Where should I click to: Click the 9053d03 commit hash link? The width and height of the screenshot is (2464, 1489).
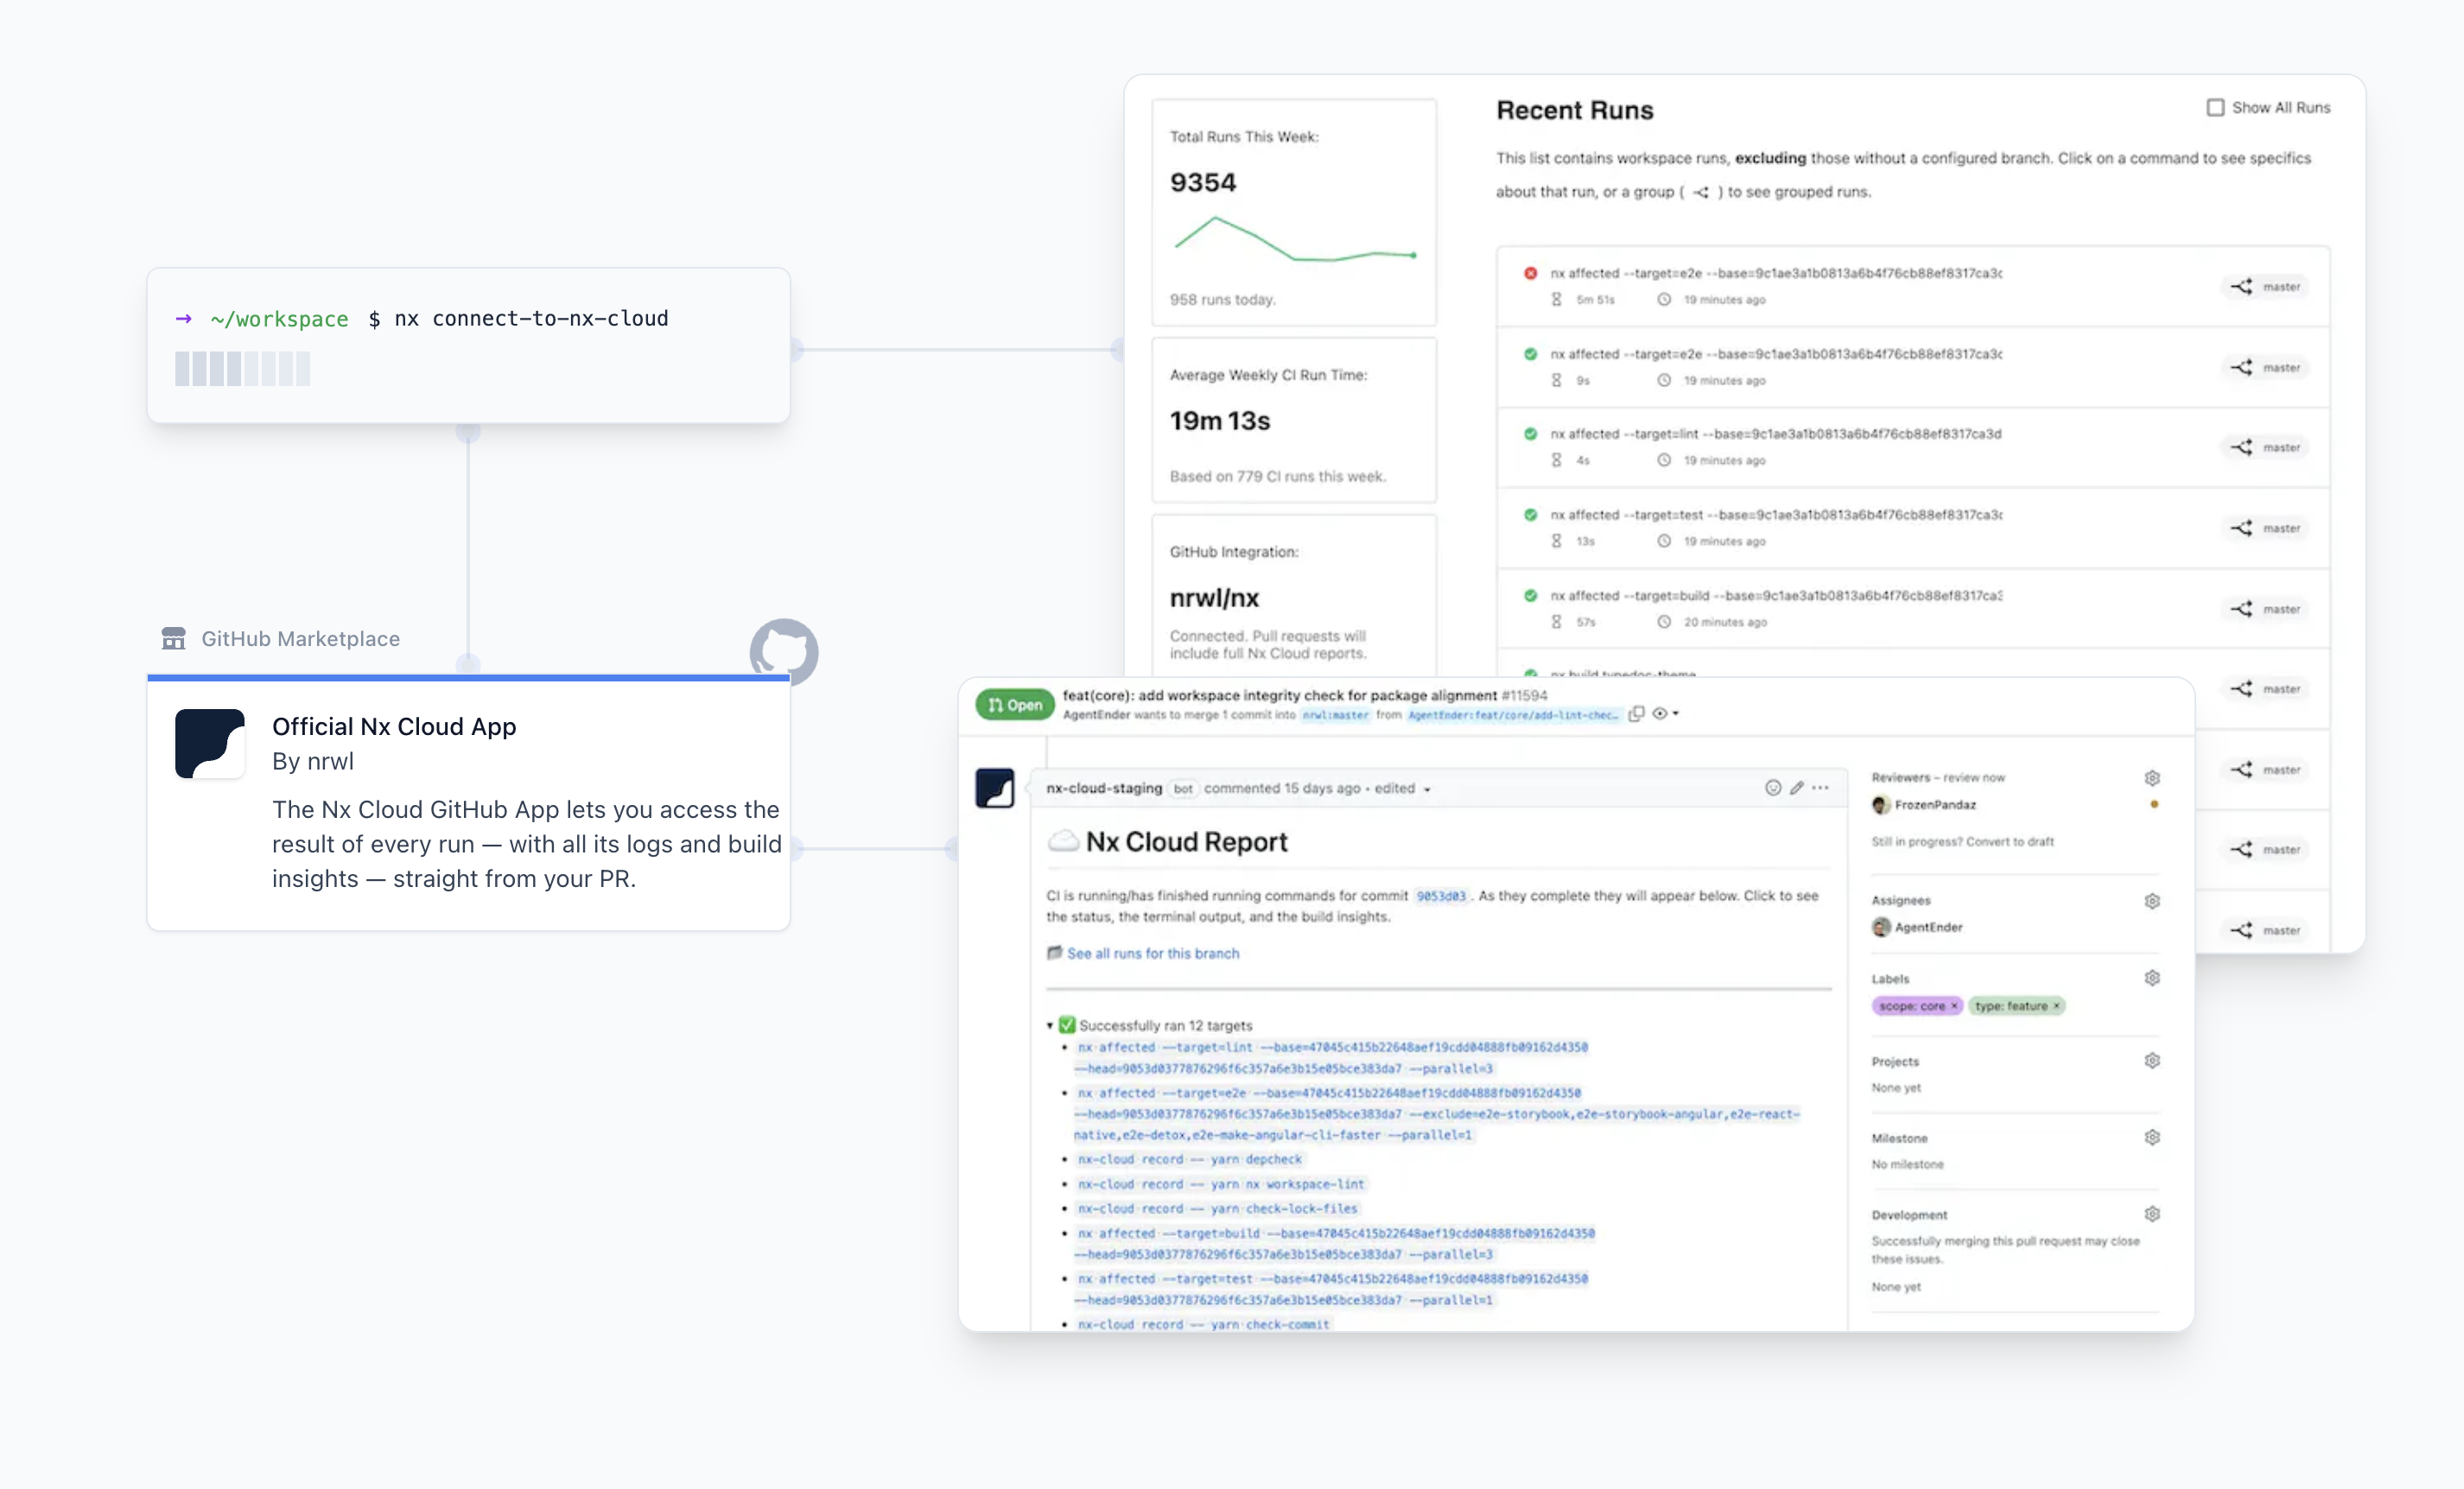point(1440,896)
